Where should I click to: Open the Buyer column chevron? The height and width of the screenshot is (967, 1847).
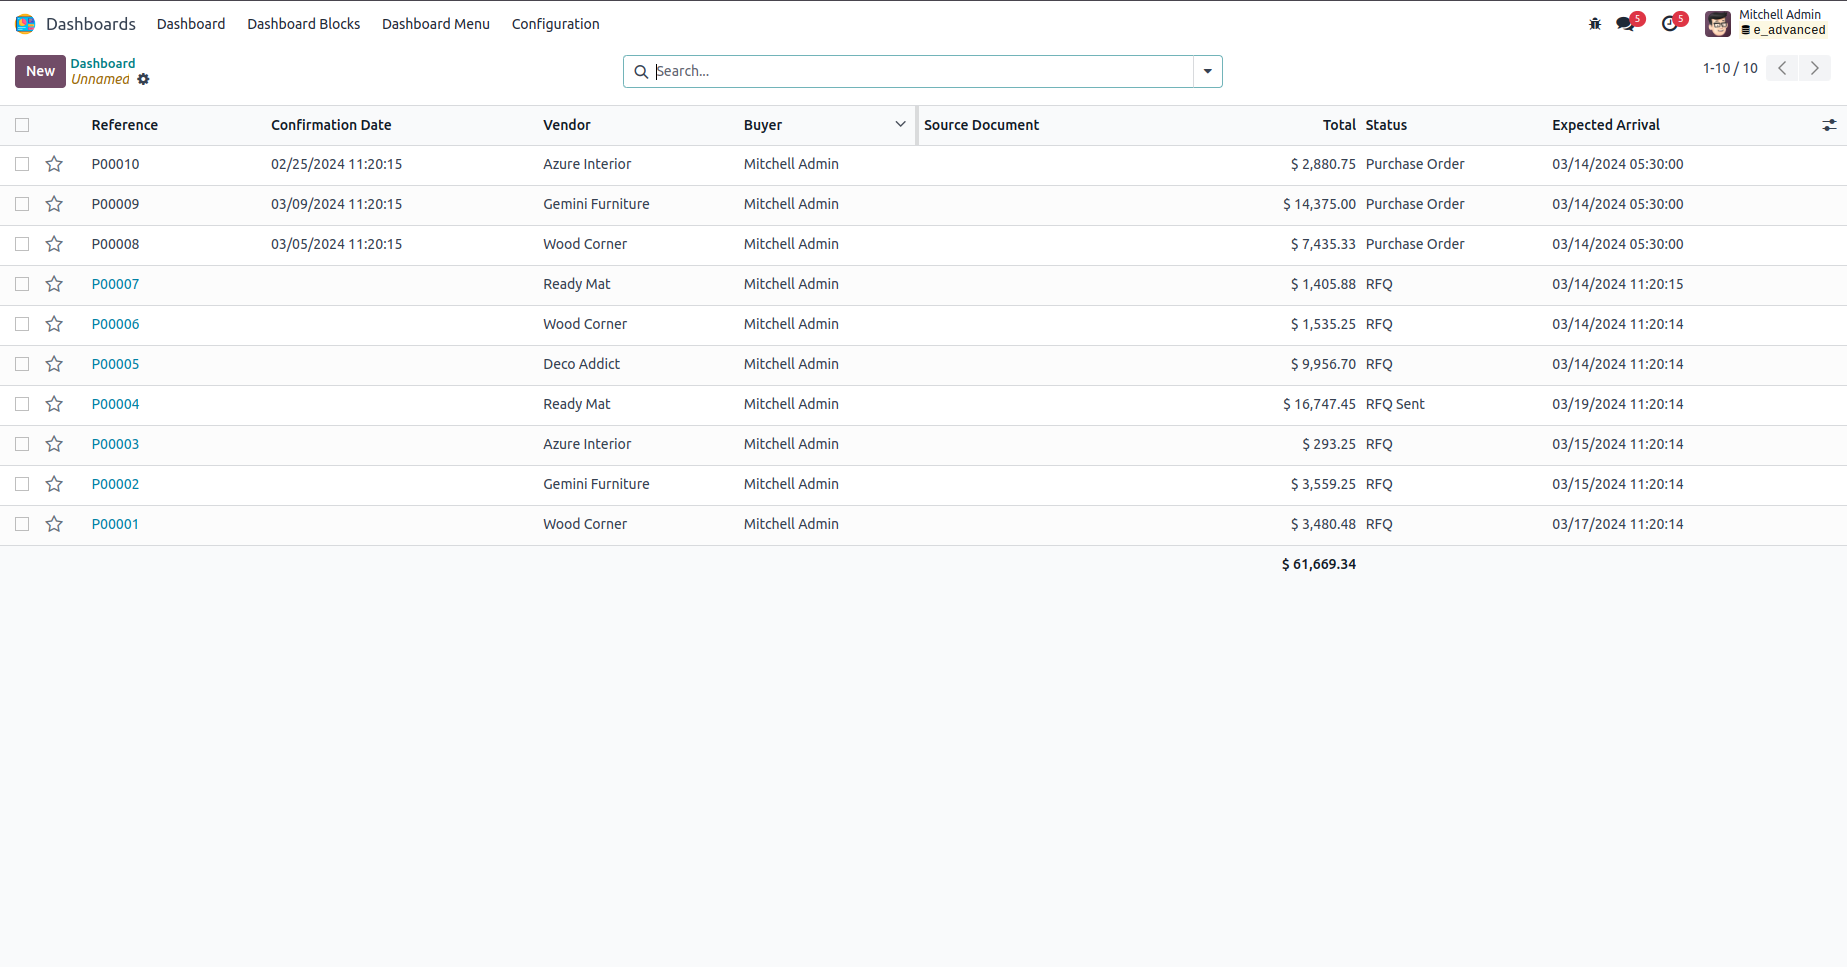900,125
